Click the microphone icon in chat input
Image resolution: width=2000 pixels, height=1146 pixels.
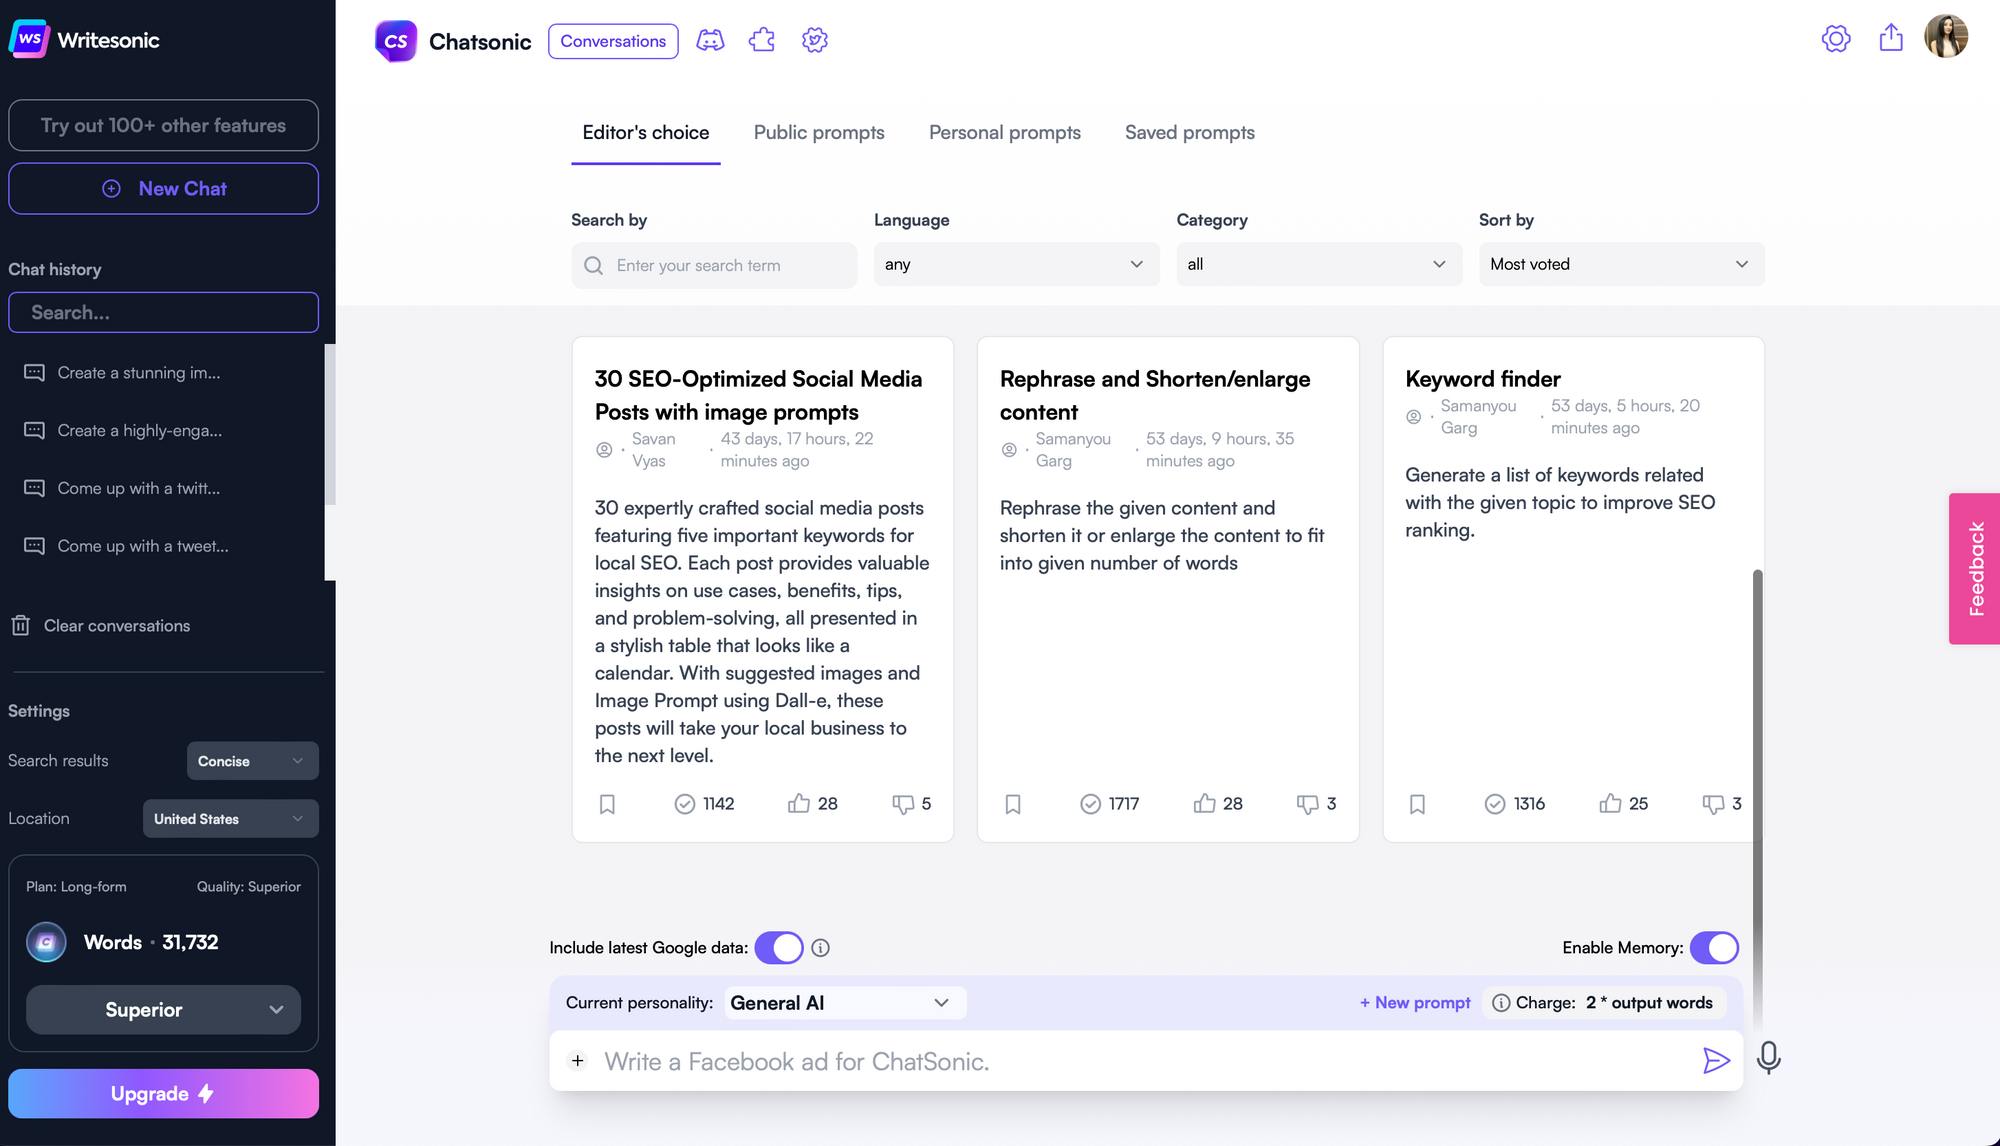click(1771, 1059)
